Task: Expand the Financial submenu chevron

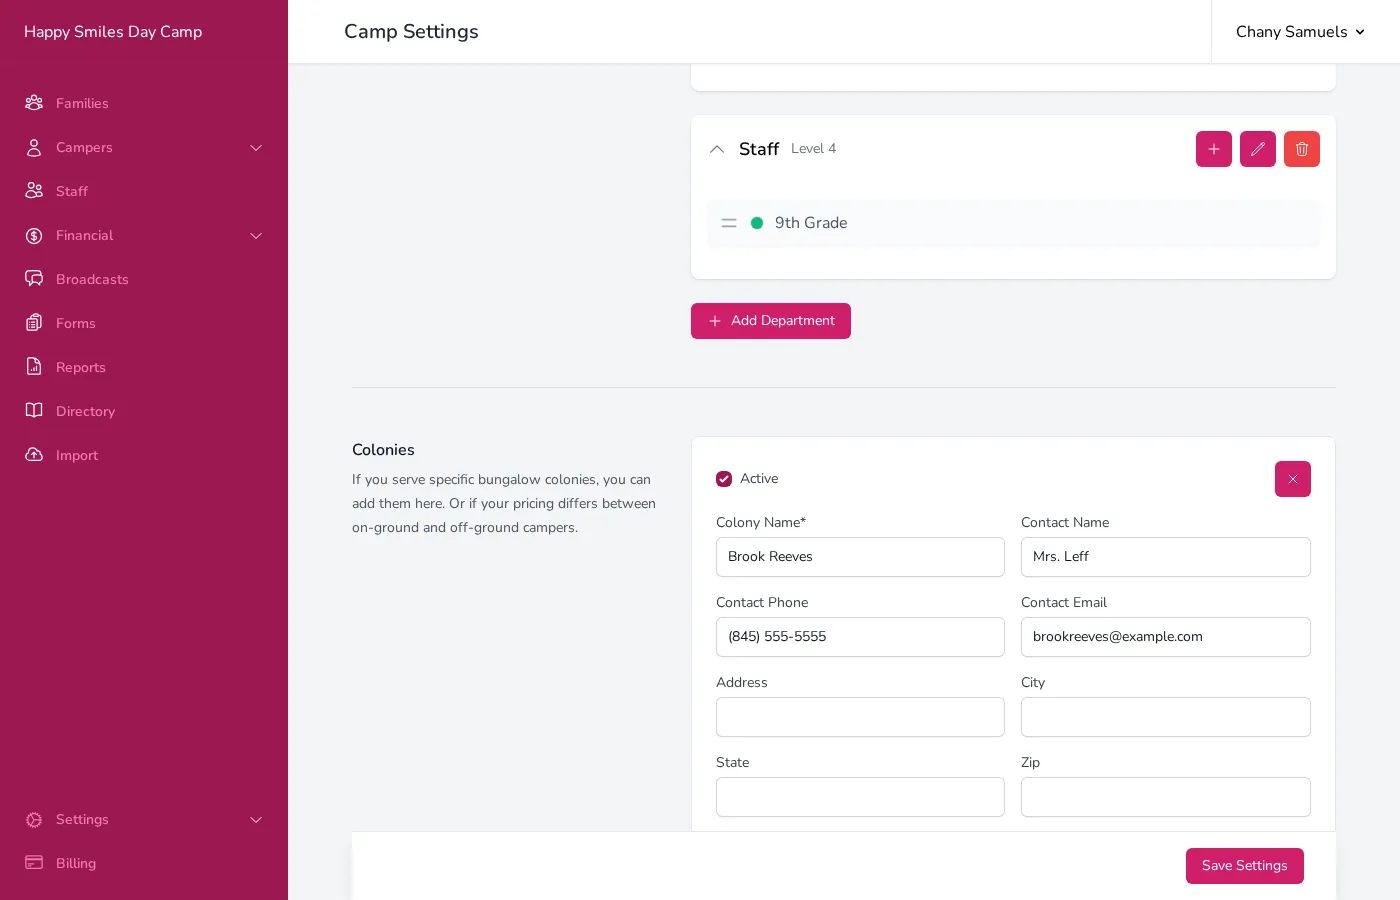Action: (x=256, y=236)
